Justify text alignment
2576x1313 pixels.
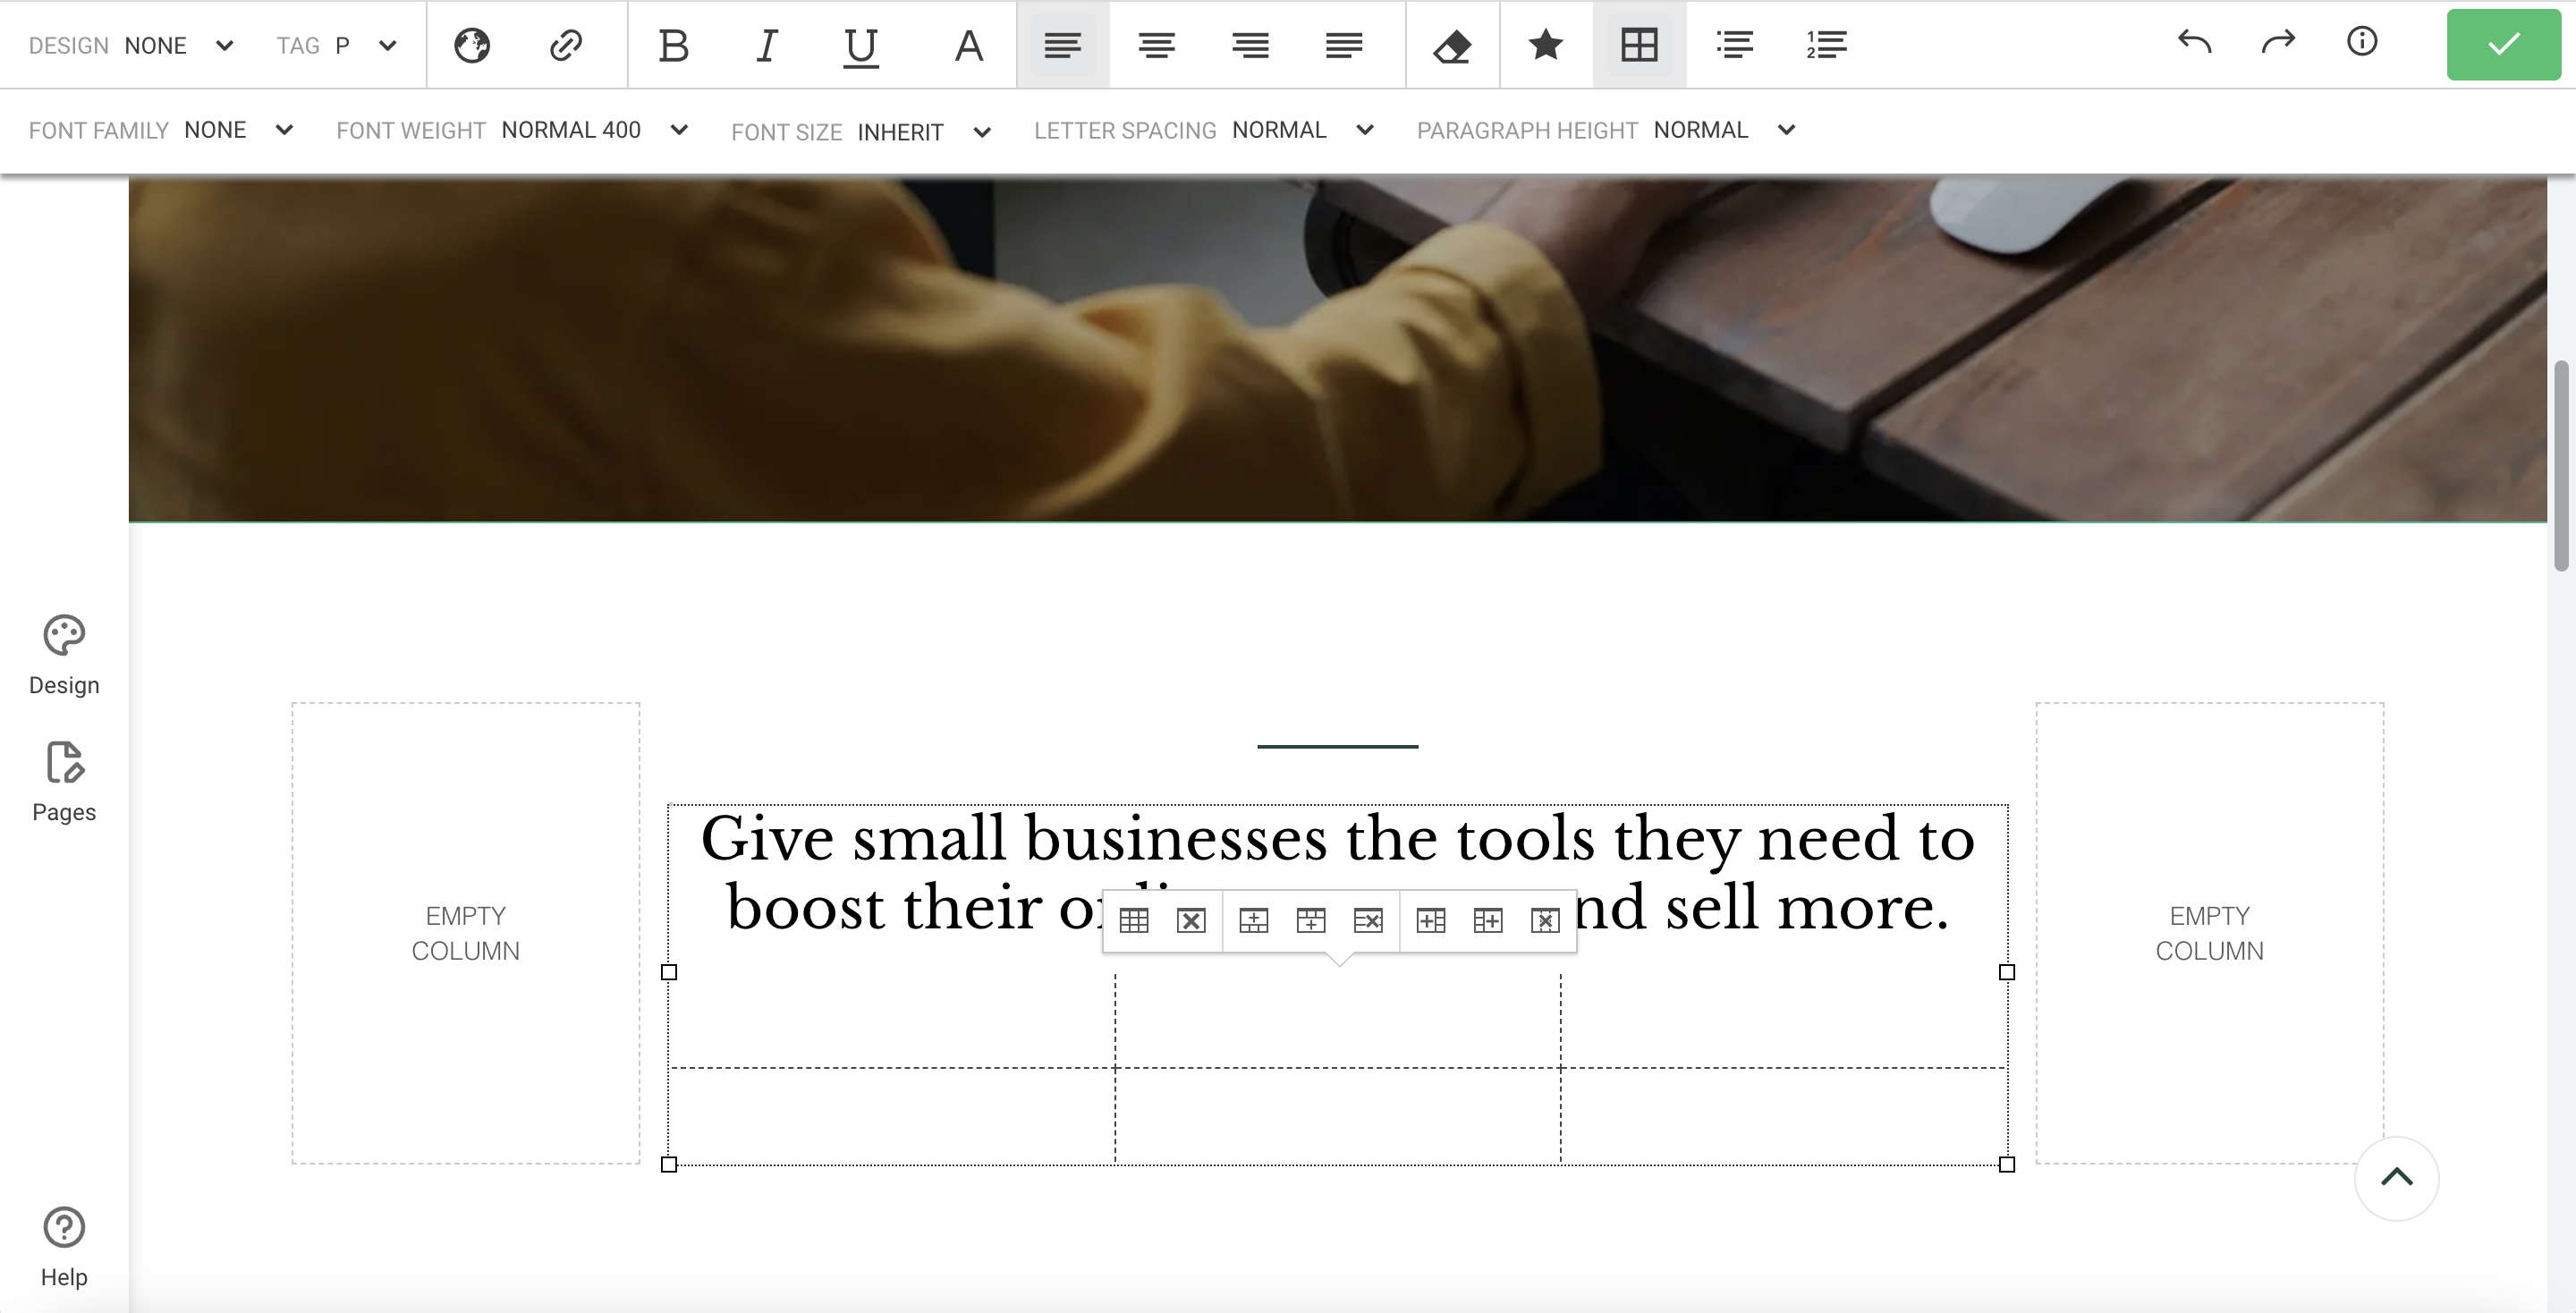pos(1344,45)
